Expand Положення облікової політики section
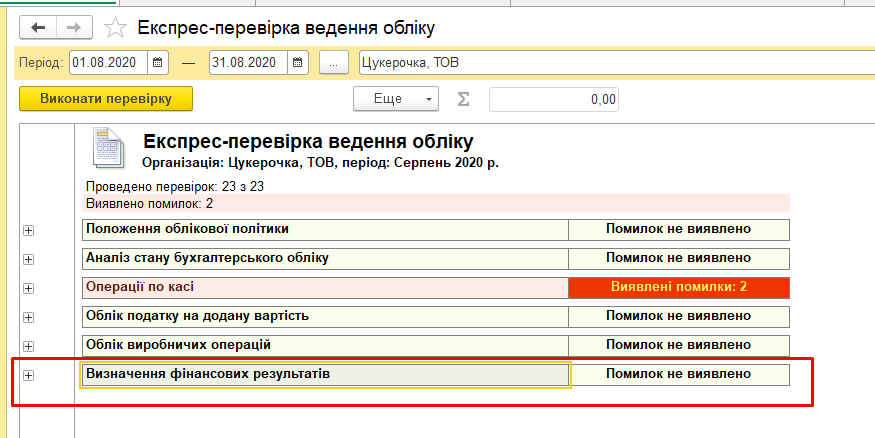The image size is (875, 438). click(28, 230)
